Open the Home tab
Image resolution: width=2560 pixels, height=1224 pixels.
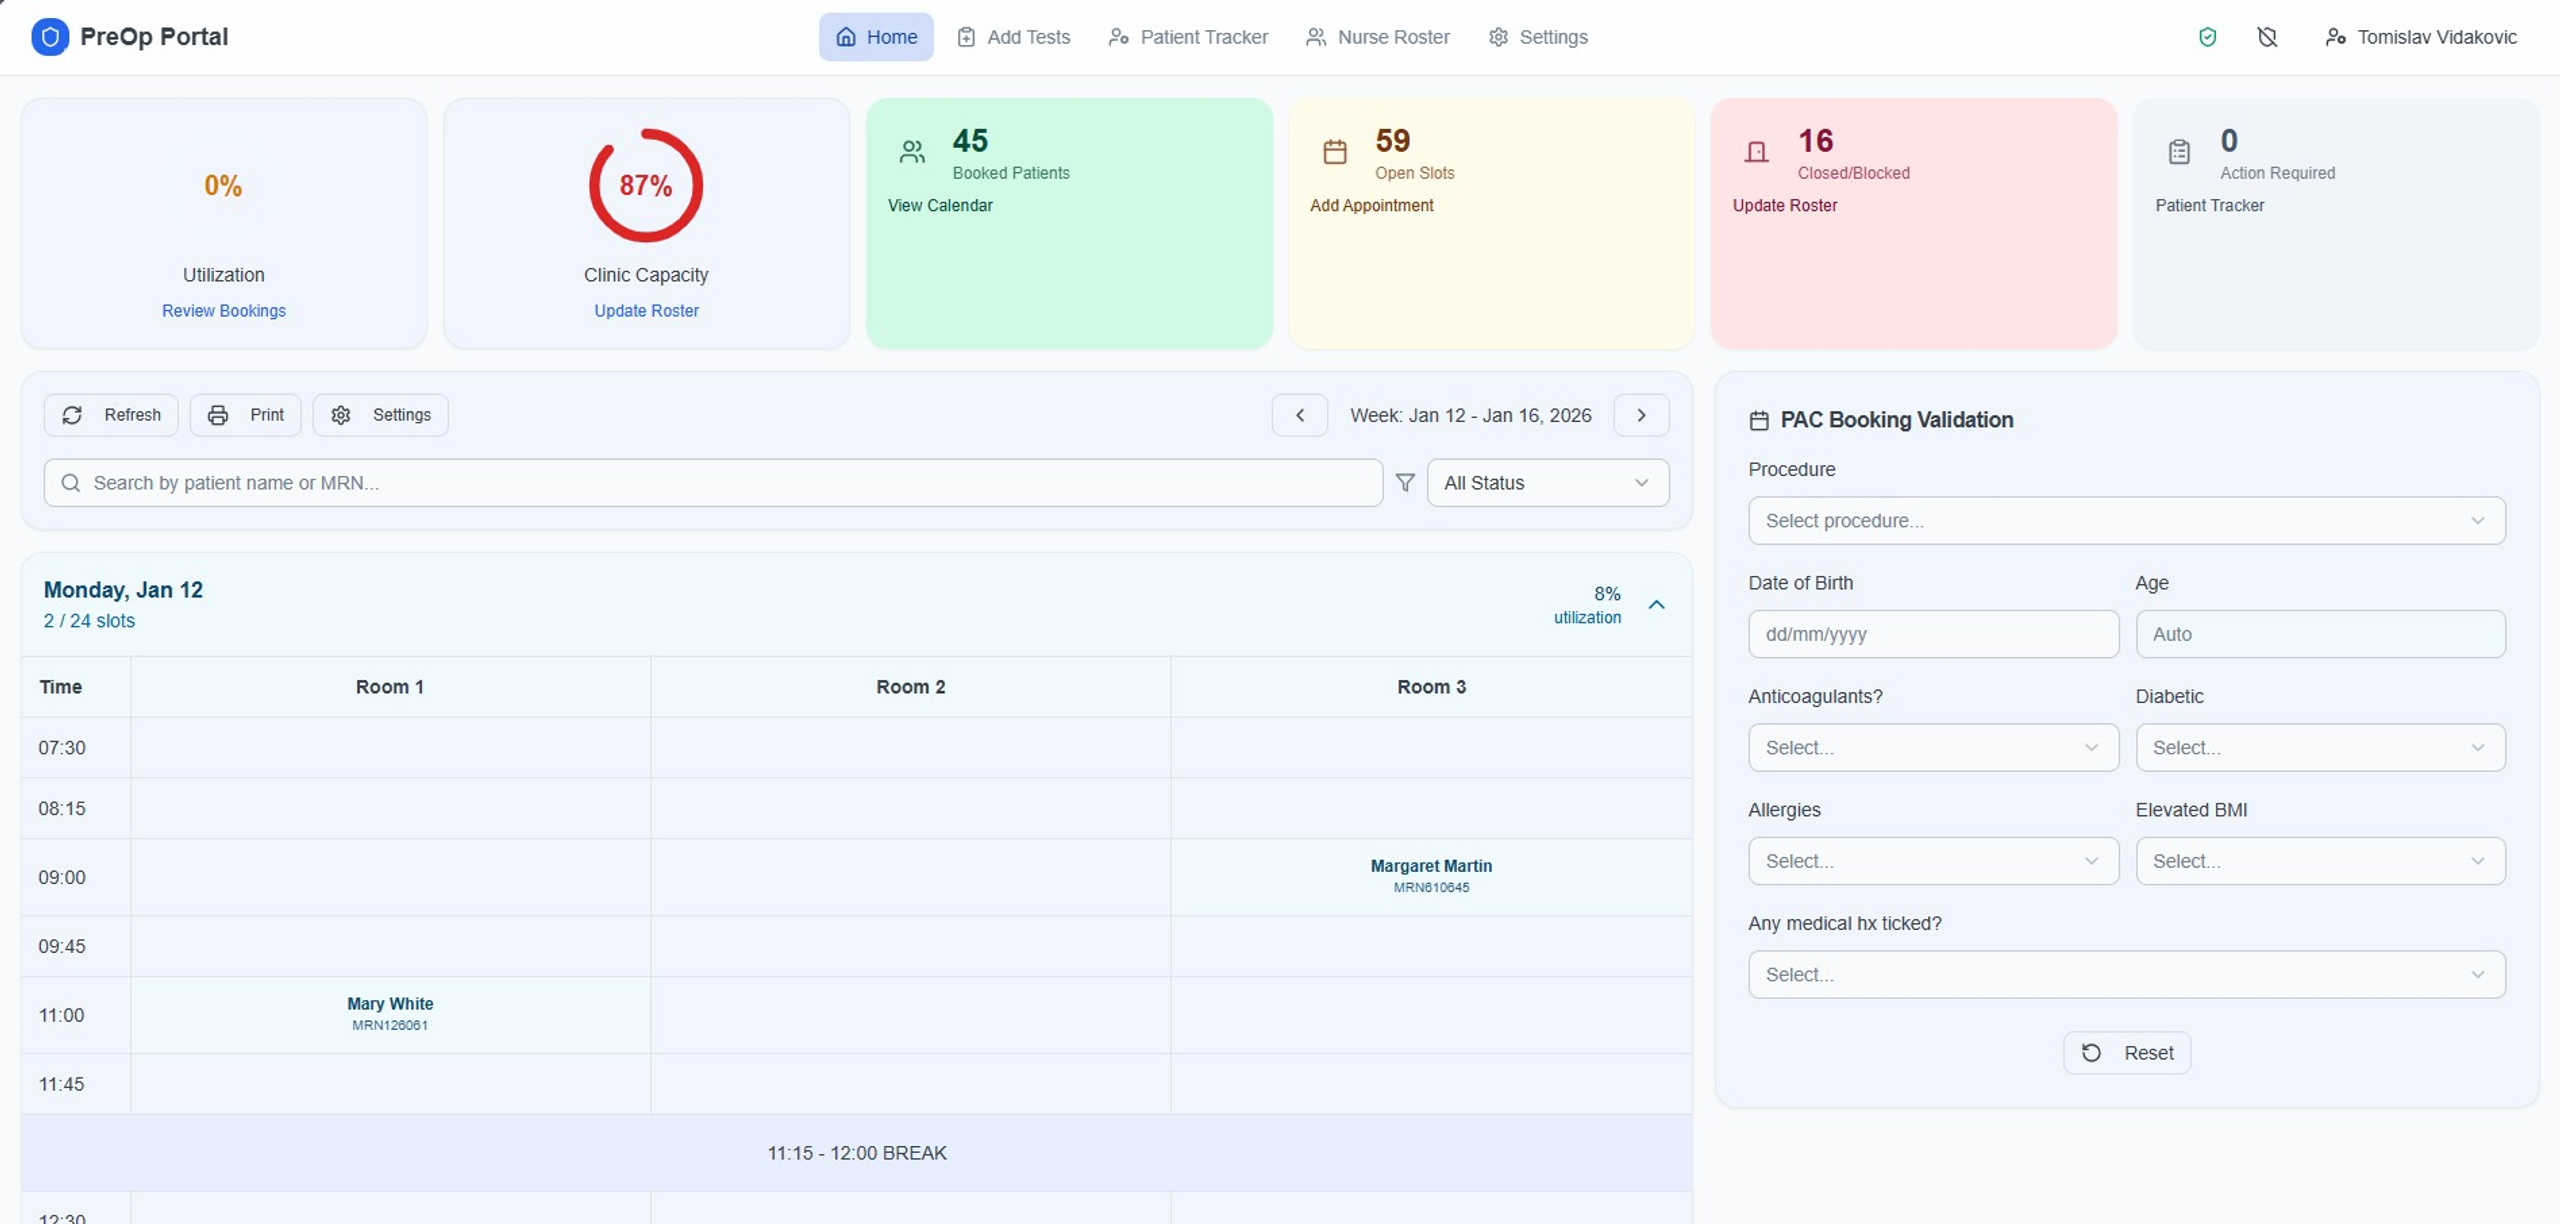[x=876, y=37]
